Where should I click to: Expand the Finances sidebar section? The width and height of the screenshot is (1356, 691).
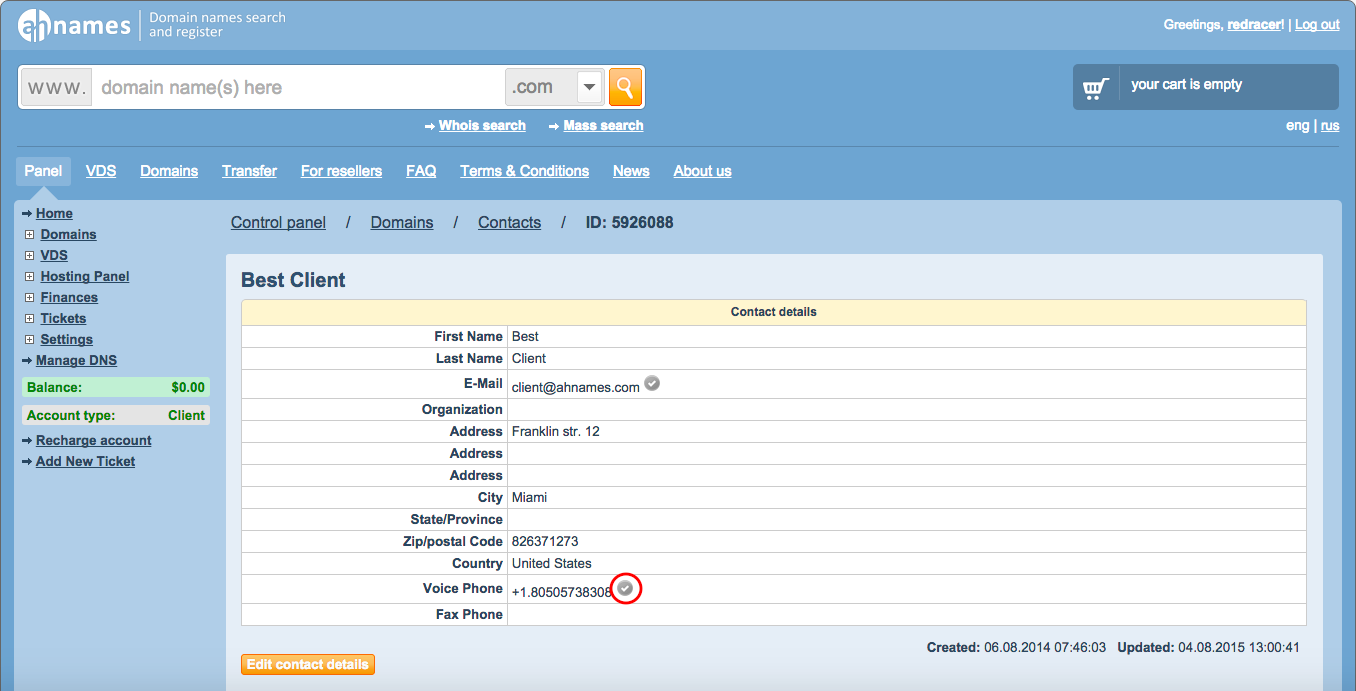30,298
